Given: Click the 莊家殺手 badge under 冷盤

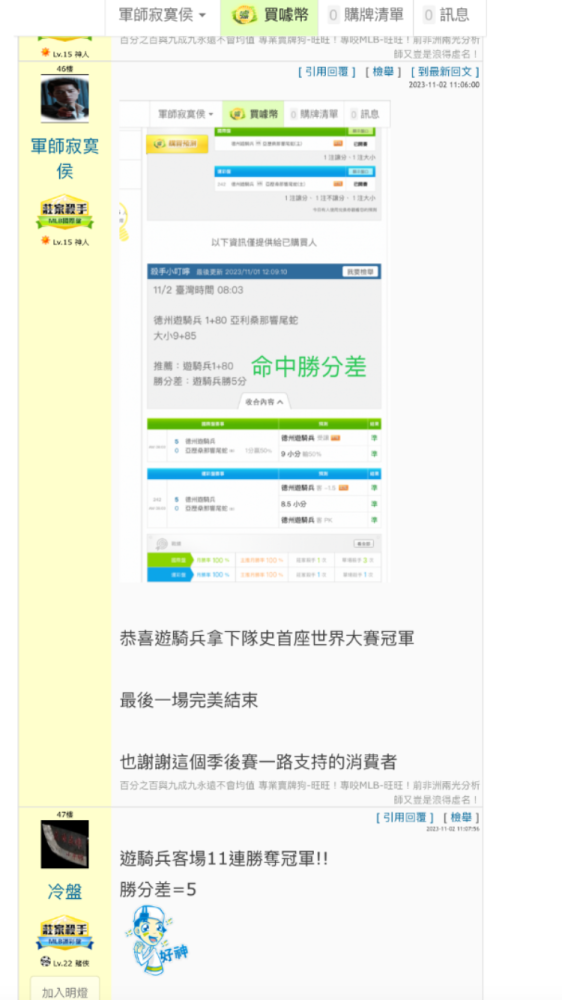Looking at the screenshot, I should pos(64,933).
